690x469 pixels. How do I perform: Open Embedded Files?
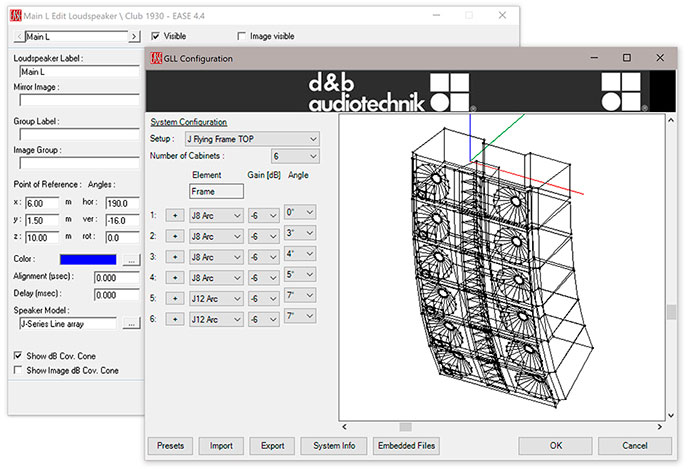coord(406,446)
